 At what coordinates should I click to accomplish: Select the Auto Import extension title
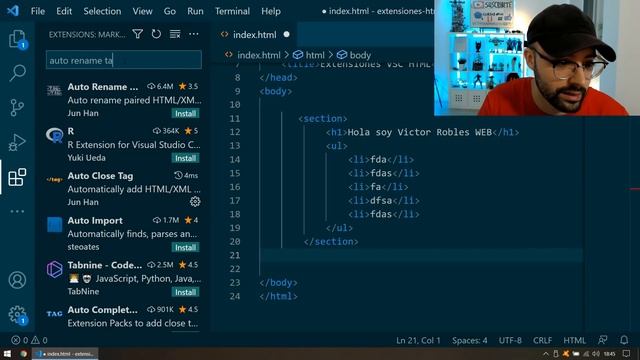tap(95, 220)
